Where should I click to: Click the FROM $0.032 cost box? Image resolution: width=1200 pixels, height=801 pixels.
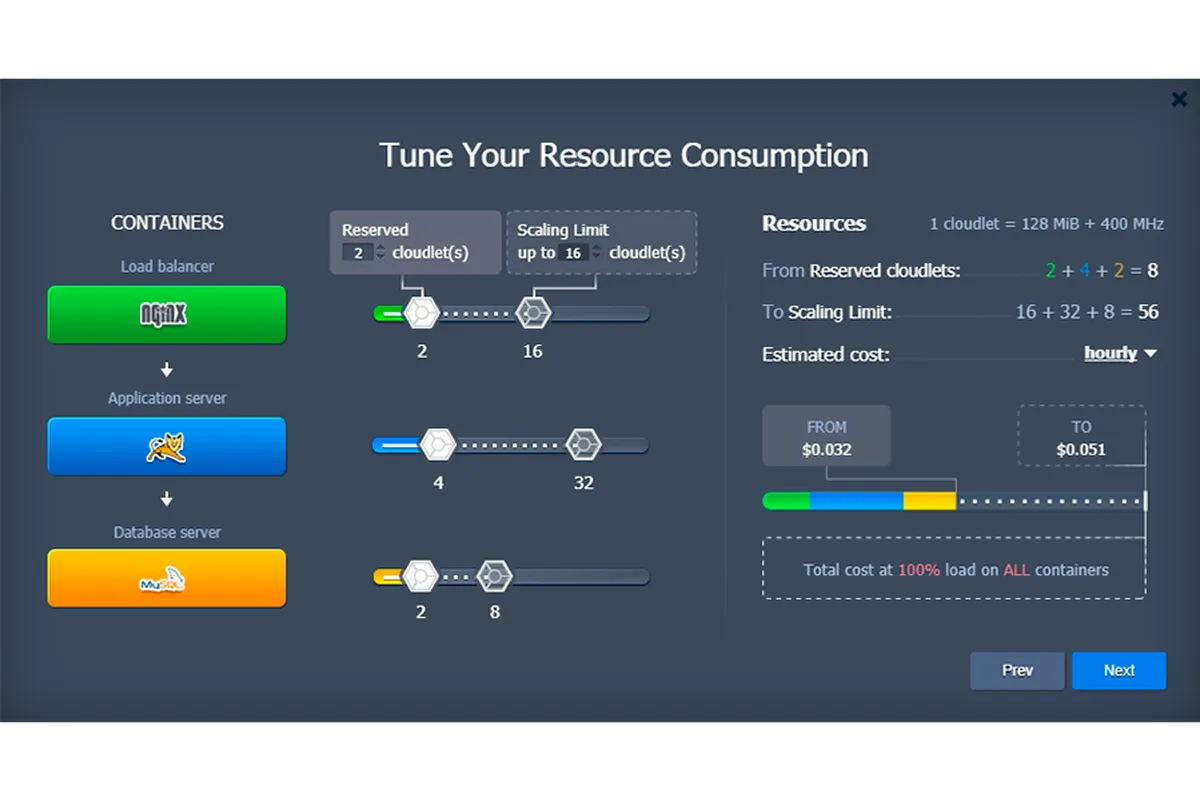826,436
